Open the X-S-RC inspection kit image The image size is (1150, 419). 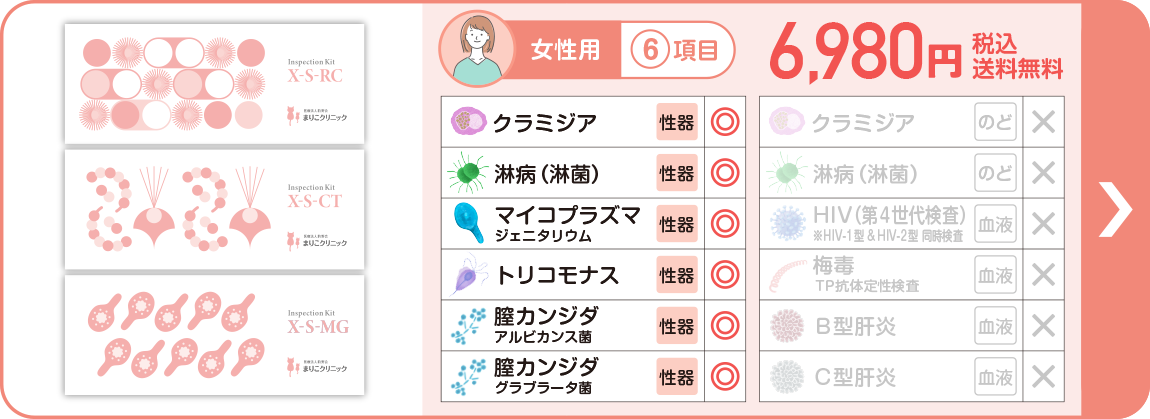tap(214, 83)
